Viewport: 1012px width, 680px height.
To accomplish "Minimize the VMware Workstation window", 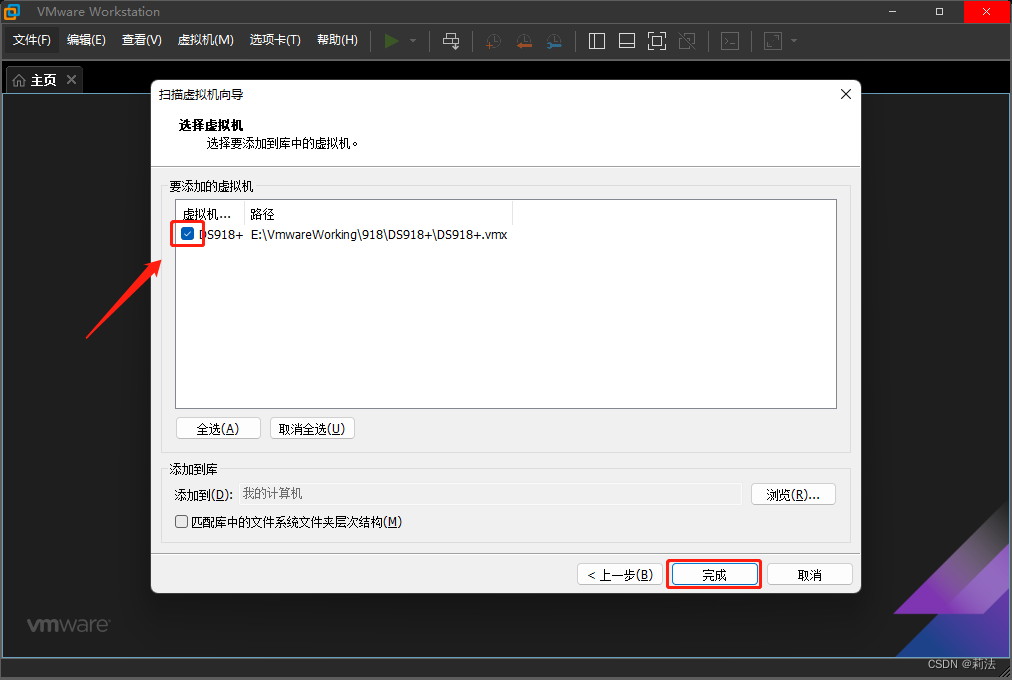I will tap(893, 12).
